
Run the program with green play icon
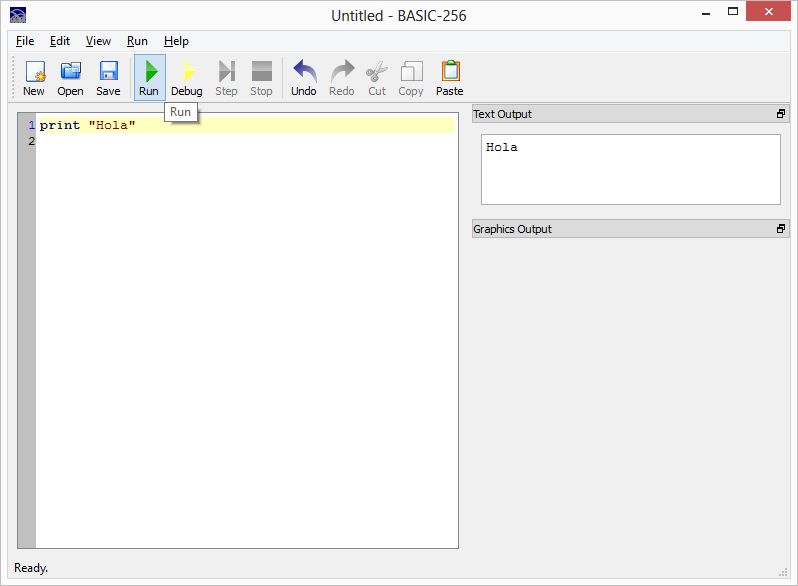click(150, 77)
